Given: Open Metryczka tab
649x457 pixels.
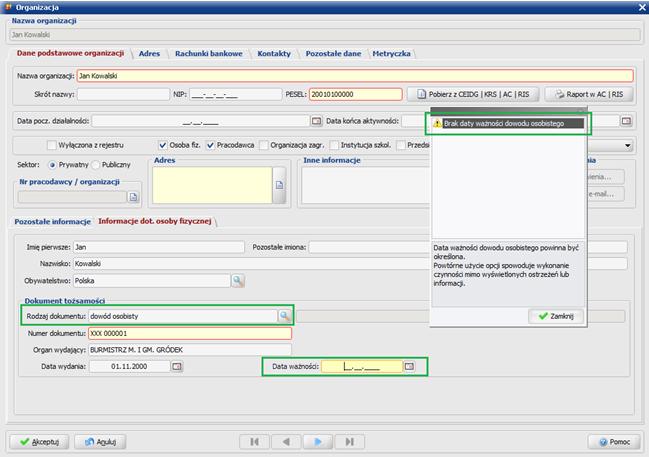Looking at the screenshot, I should [391, 54].
